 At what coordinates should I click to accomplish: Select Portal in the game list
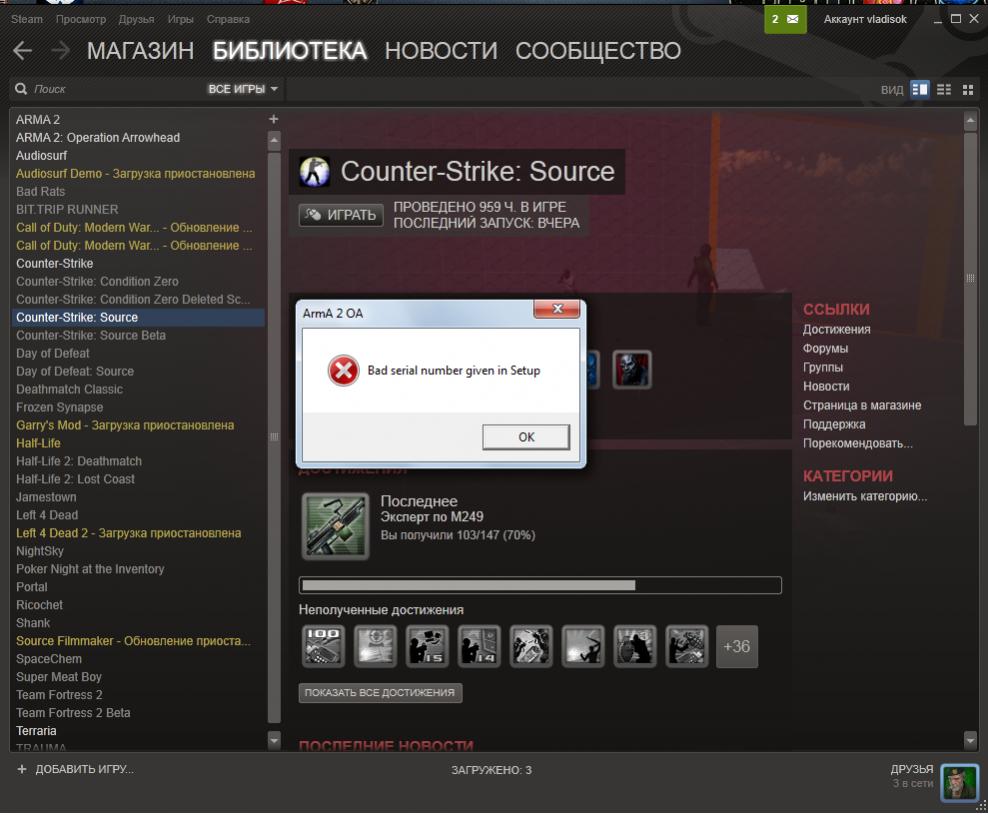[139, 587]
